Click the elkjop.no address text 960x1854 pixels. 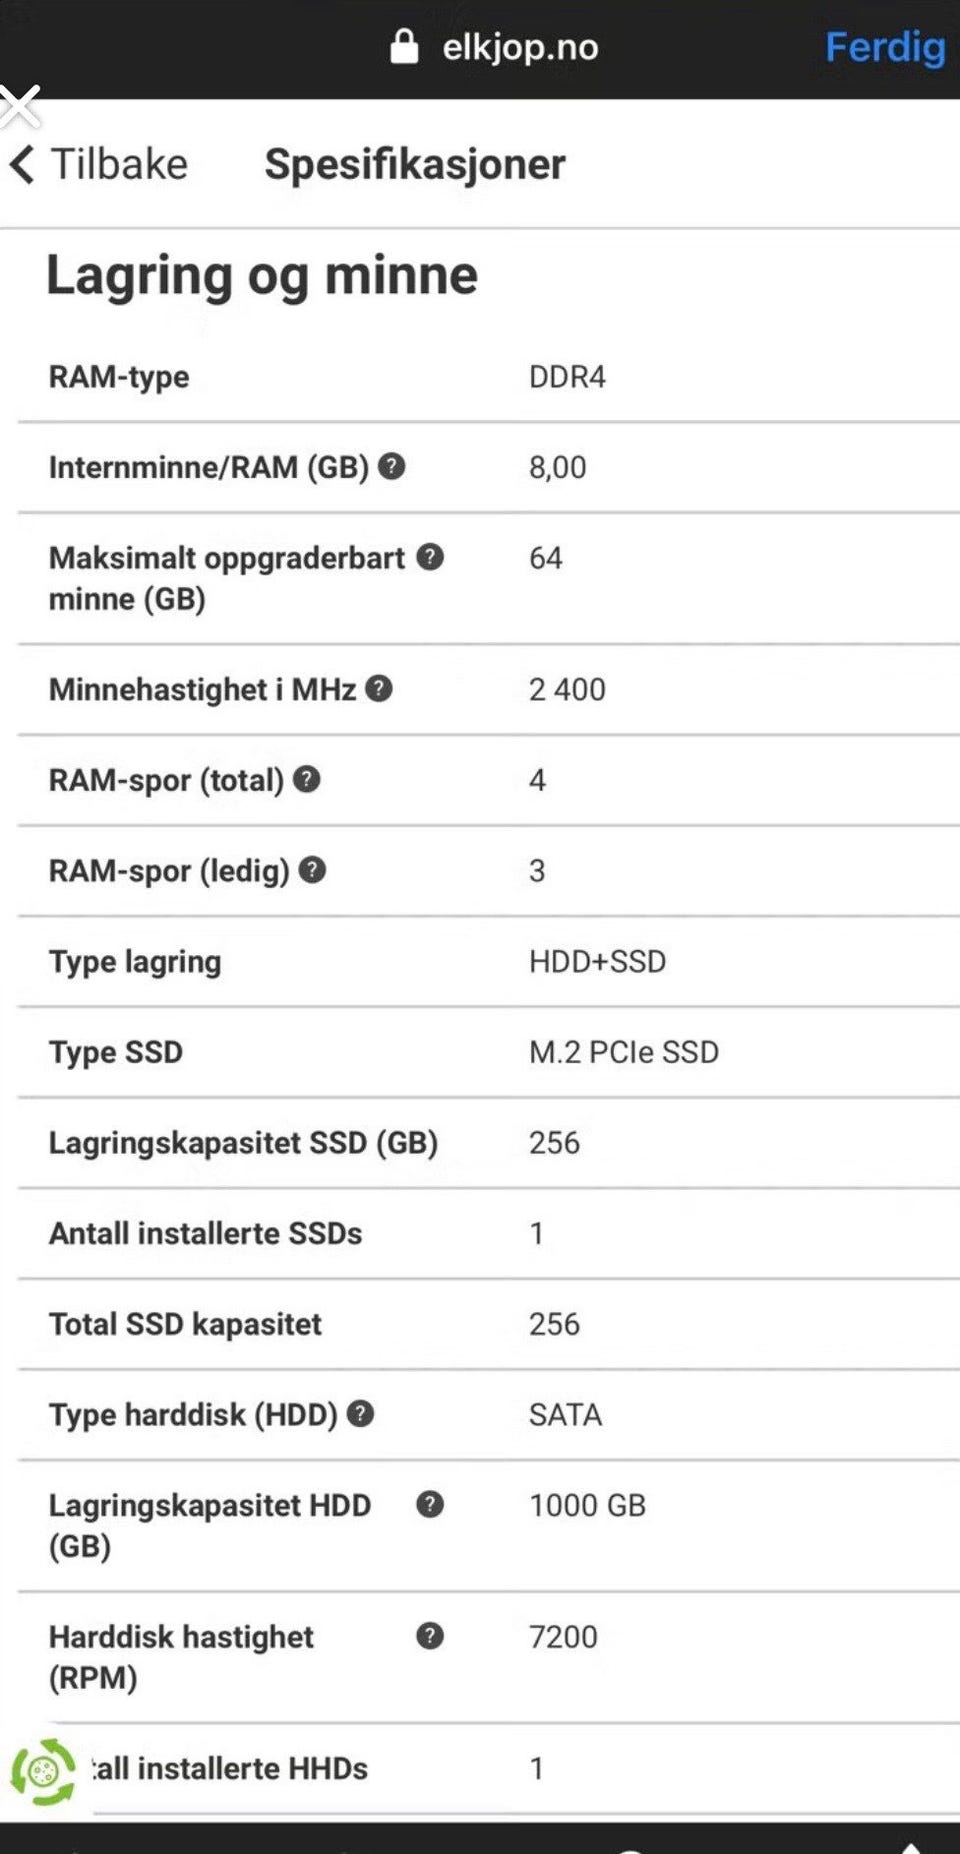click(x=520, y=47)
